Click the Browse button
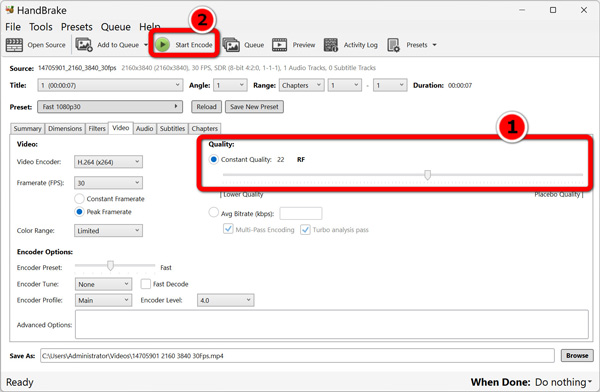The image size is (600, 392). coord(577,356)
